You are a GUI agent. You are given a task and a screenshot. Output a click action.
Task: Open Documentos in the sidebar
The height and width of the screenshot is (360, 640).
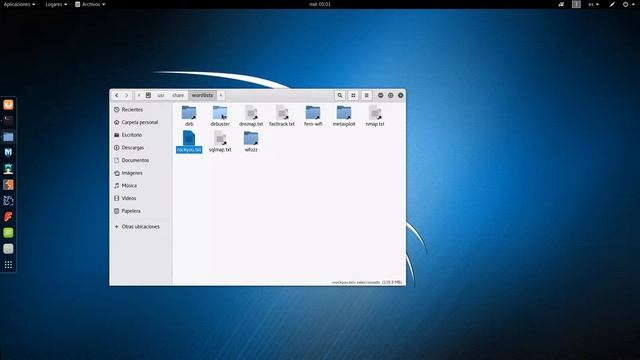(141, 160)
